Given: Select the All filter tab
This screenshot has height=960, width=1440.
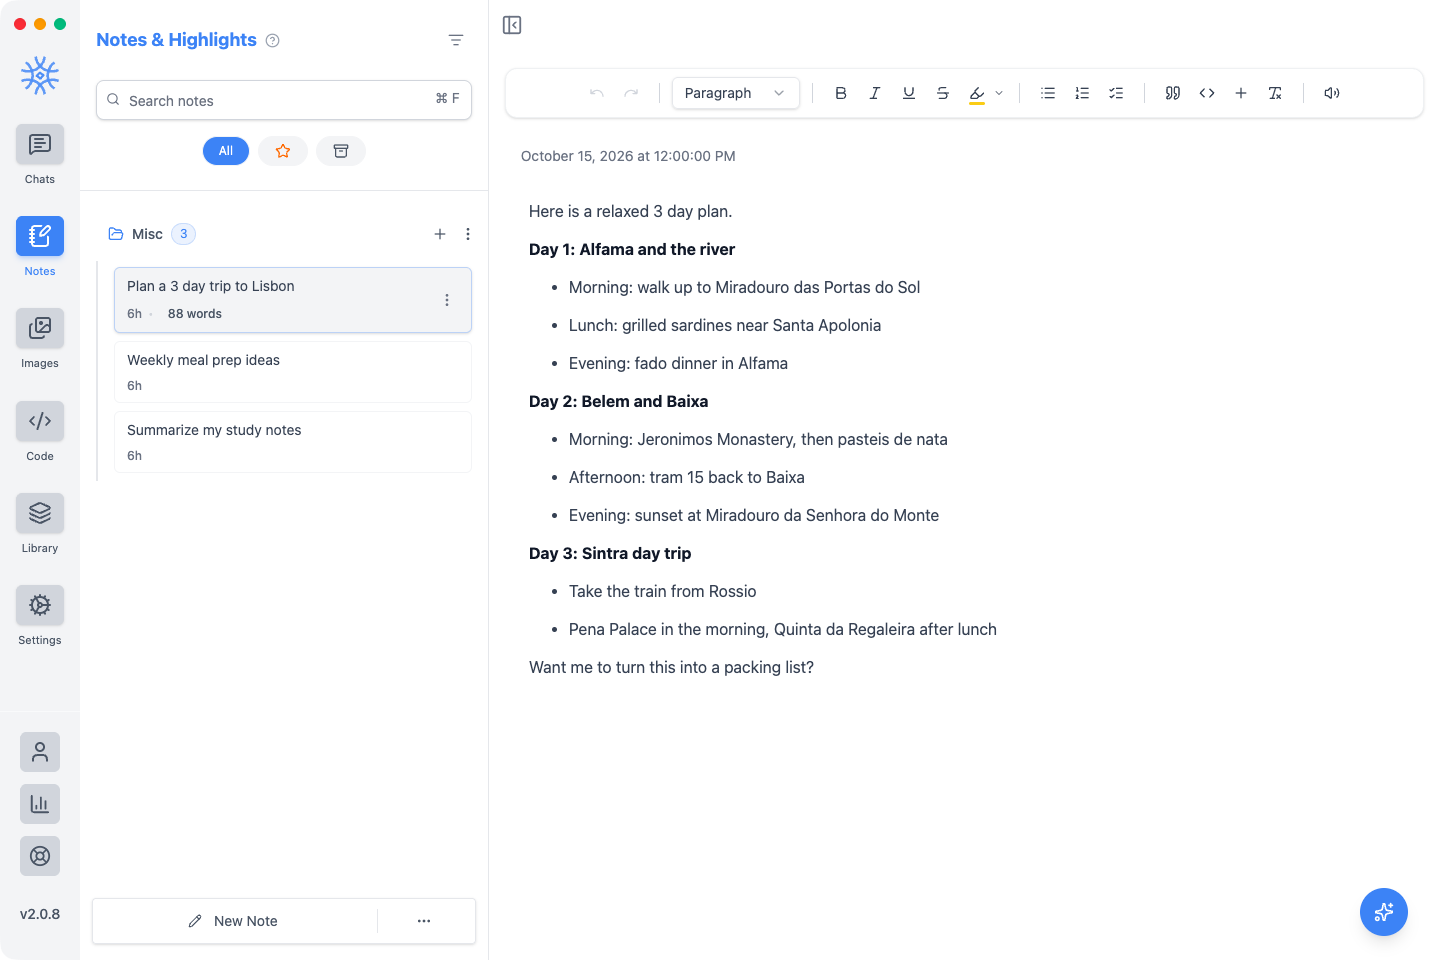Looking at the screenshot, I should (x=226, y=151).
